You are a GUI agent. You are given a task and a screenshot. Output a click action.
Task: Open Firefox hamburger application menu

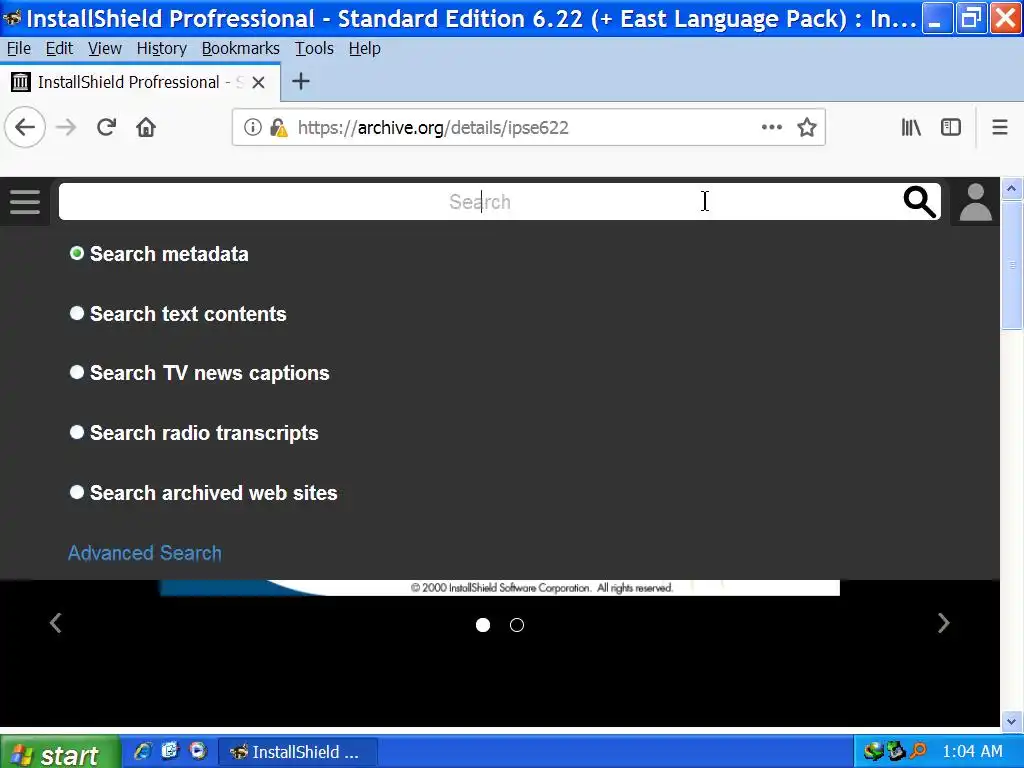click(x=1000, y=127)
